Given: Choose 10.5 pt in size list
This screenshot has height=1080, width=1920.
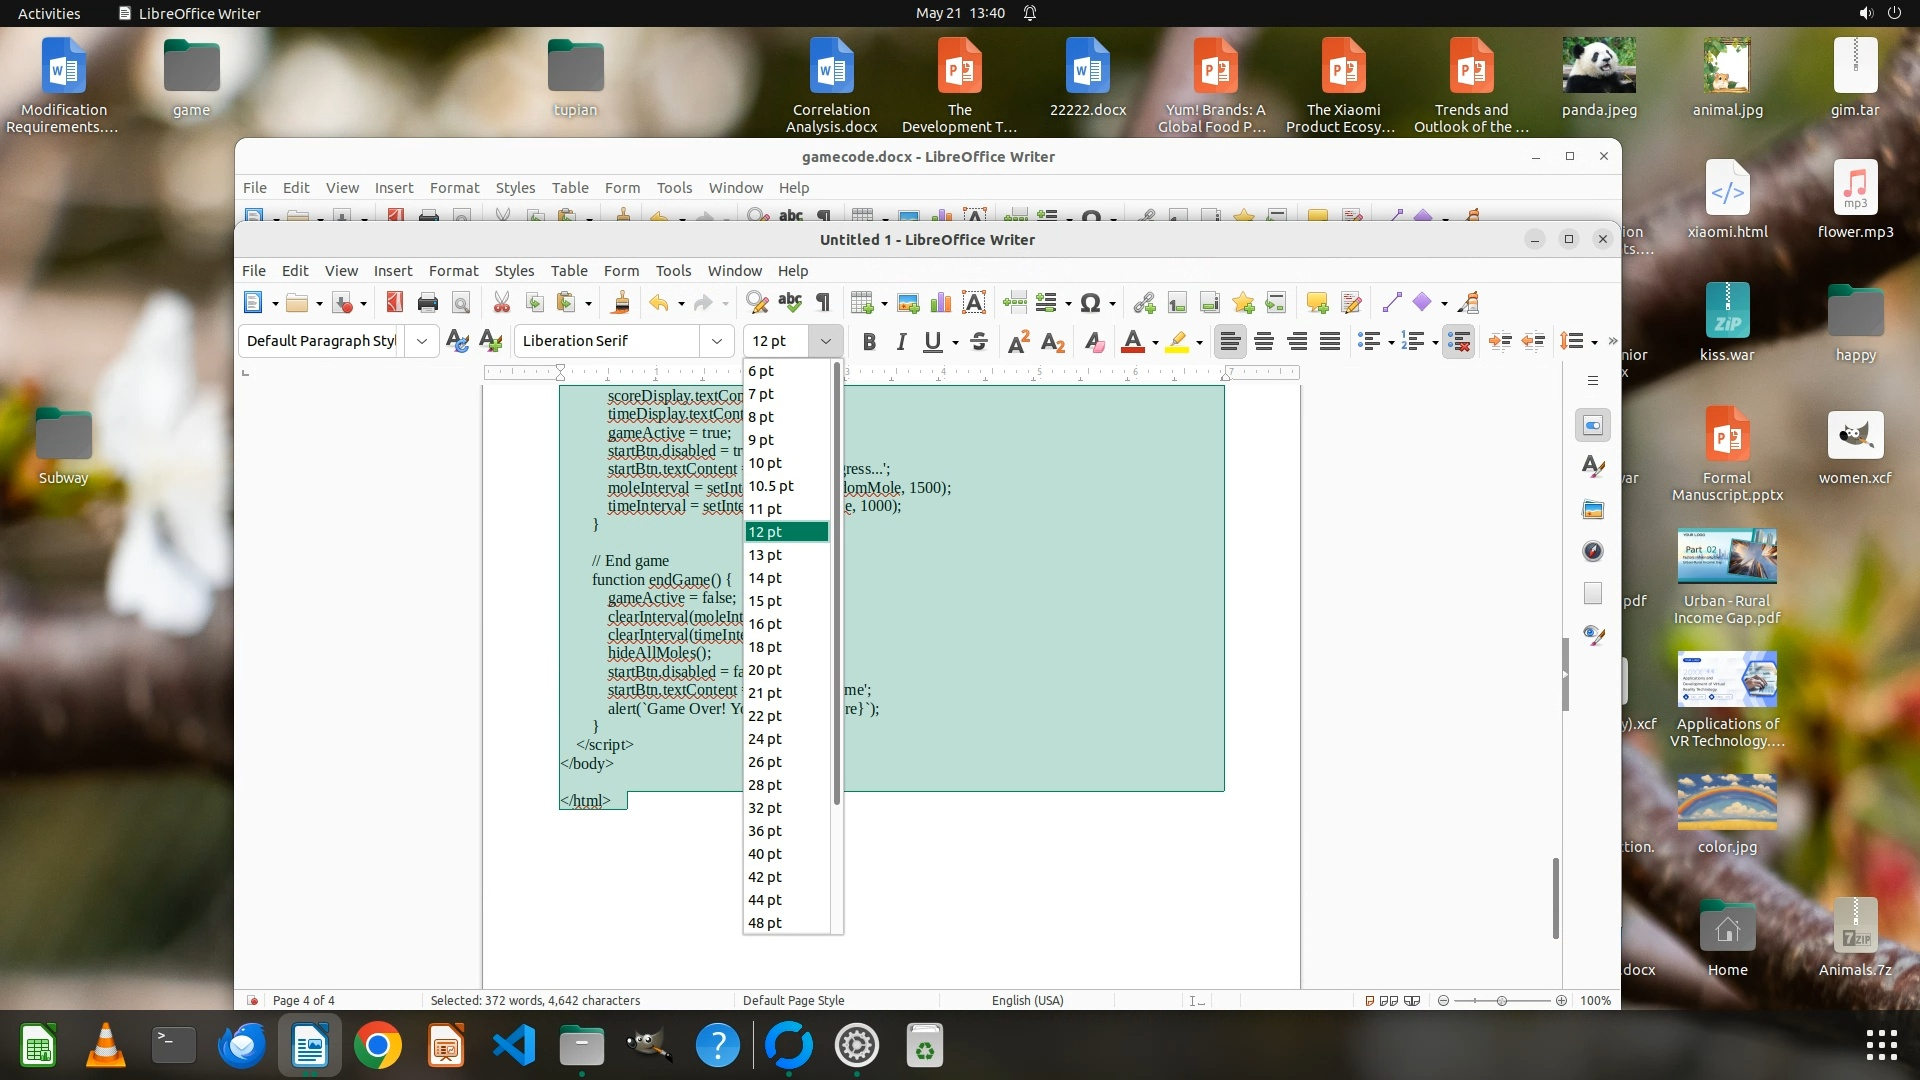Looking at the screenshot, I should pos(771,486).
